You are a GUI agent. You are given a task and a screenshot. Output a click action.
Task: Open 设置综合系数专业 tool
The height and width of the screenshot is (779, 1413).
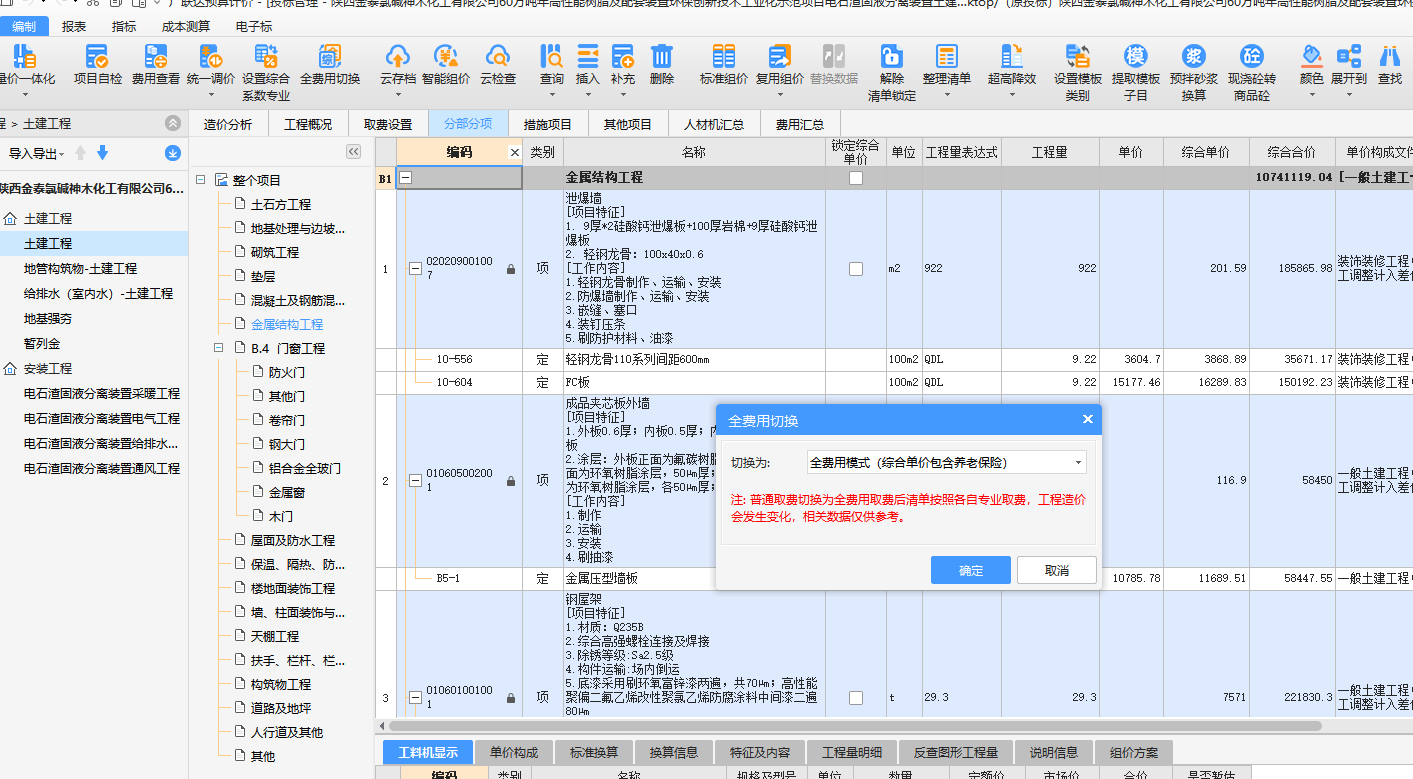pos(266,72)
